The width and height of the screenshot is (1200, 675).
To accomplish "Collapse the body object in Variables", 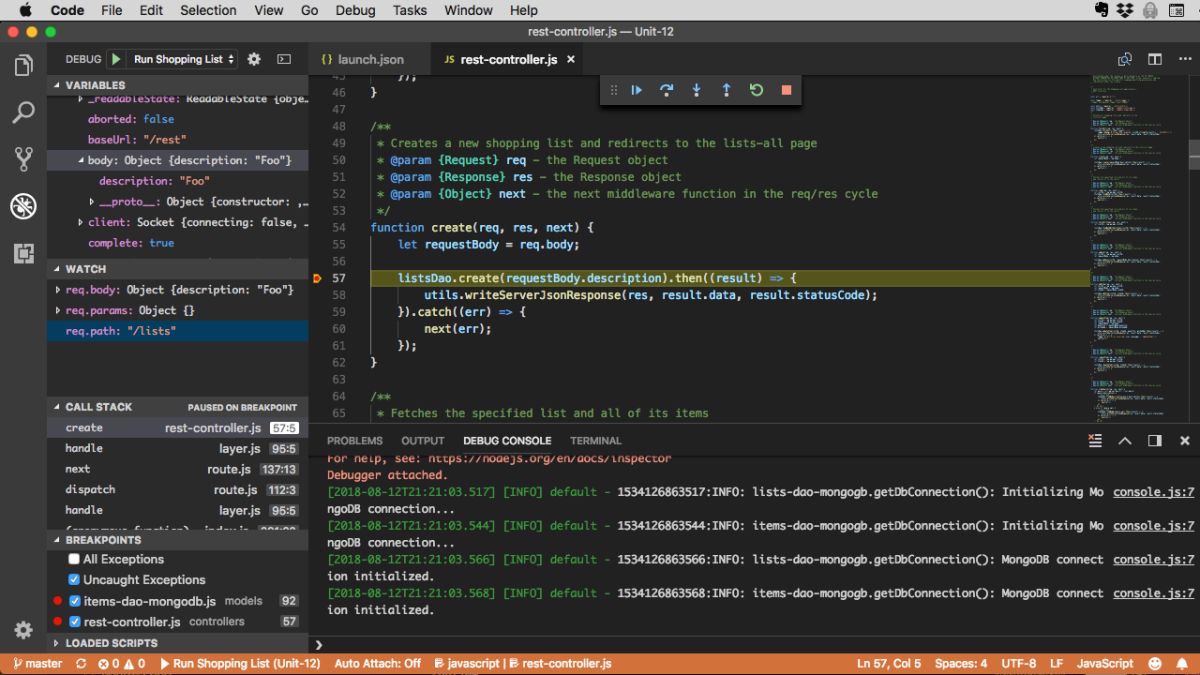I will [x=80, y=161].
